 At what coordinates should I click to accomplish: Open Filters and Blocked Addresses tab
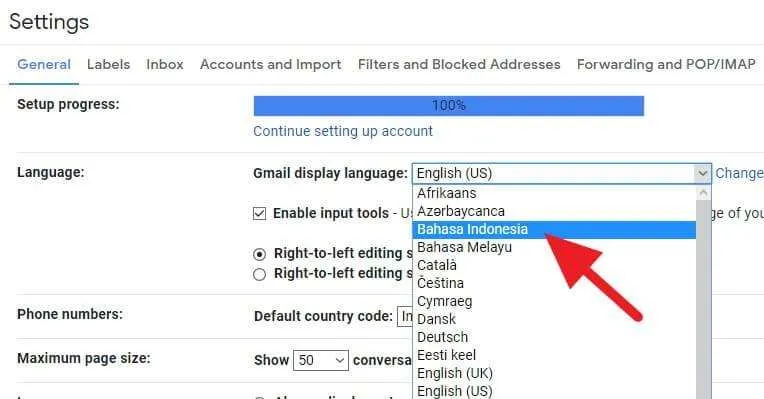459,64
